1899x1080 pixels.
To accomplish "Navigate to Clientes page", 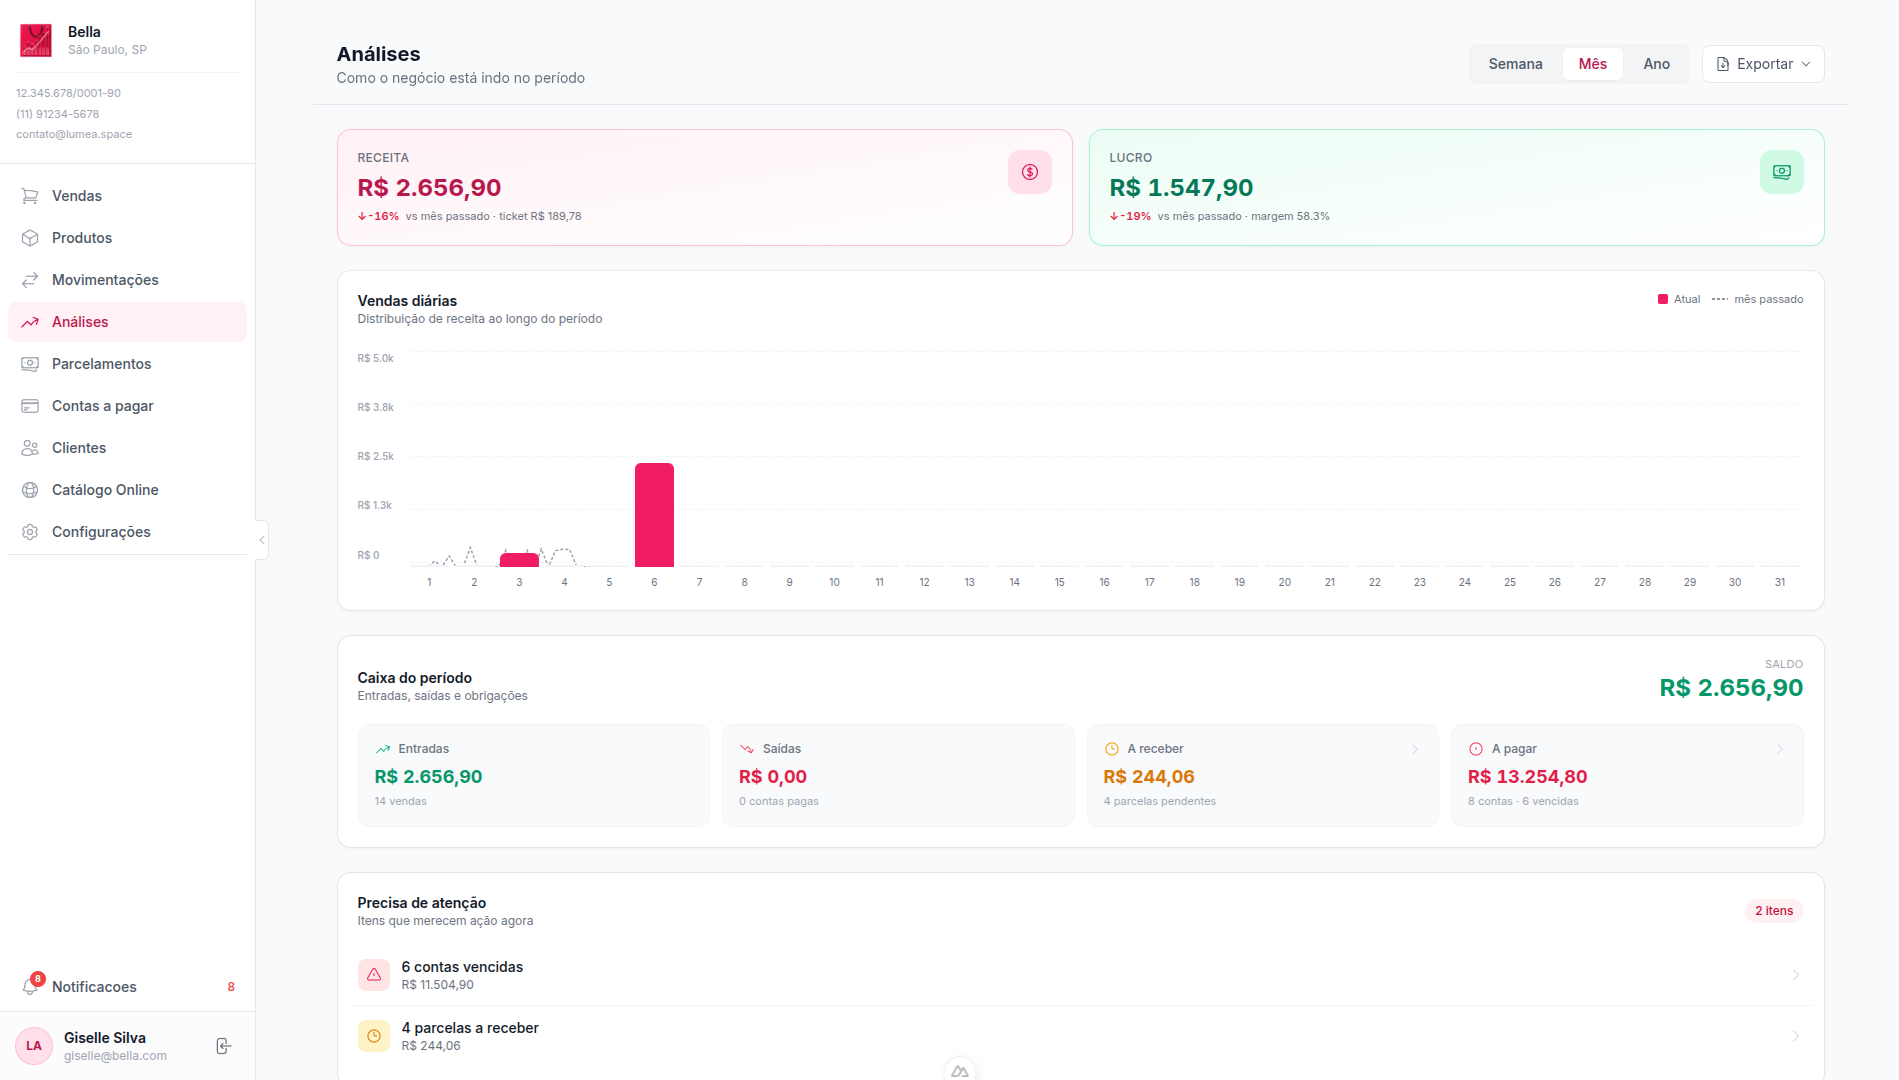I will [127, 448].
